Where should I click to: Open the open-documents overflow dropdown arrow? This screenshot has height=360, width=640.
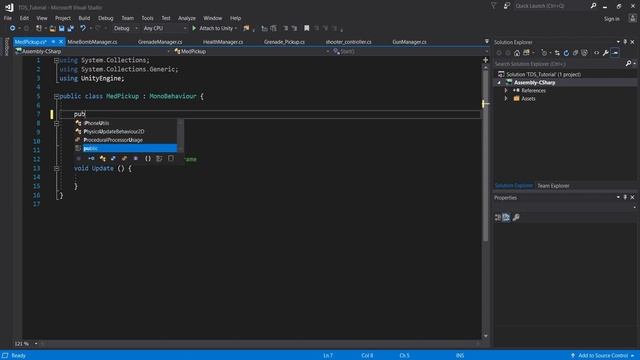coord(487,42)
